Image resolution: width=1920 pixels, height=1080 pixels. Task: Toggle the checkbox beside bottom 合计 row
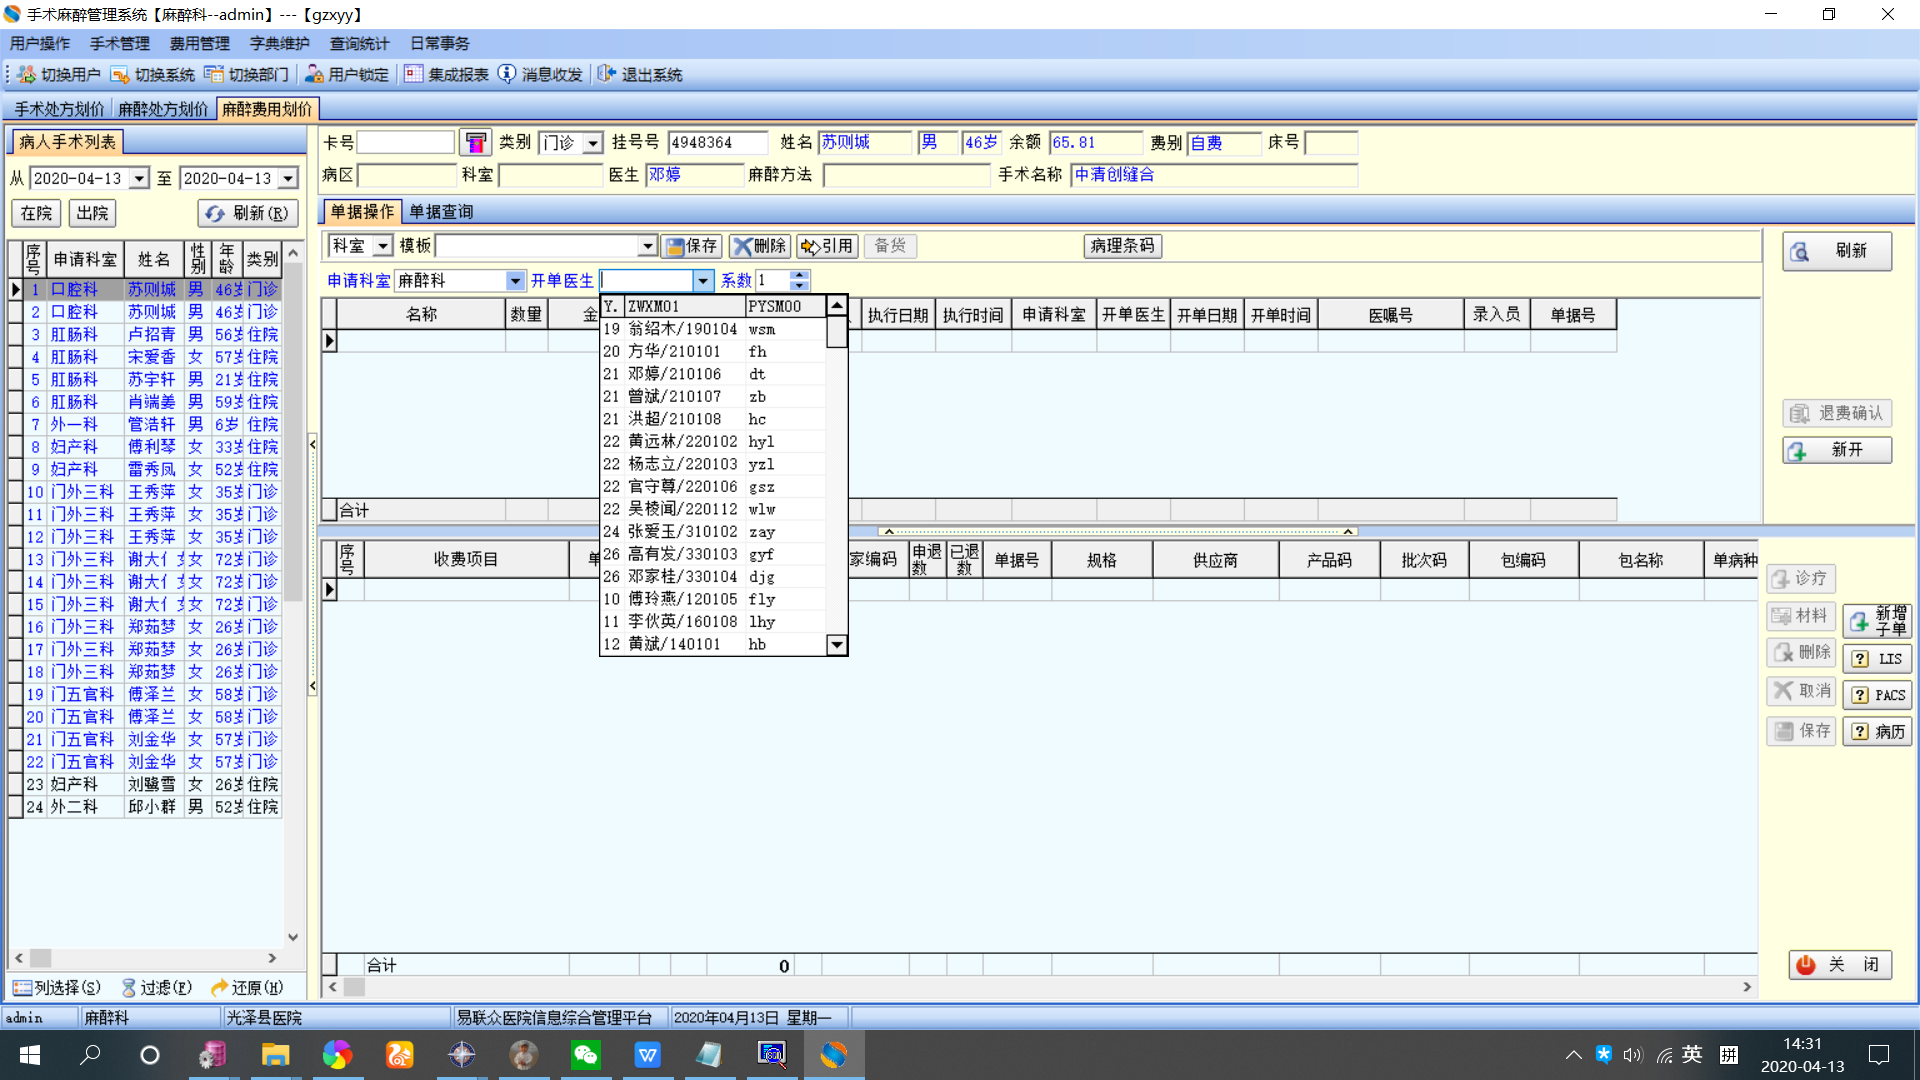pyautogui.click(x=329, y=965)
